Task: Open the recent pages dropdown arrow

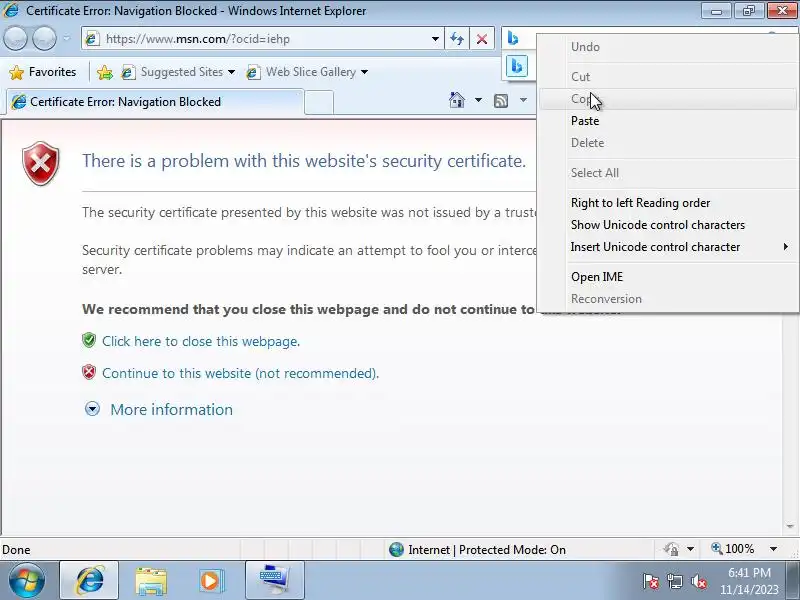Action: coord(67,39)
